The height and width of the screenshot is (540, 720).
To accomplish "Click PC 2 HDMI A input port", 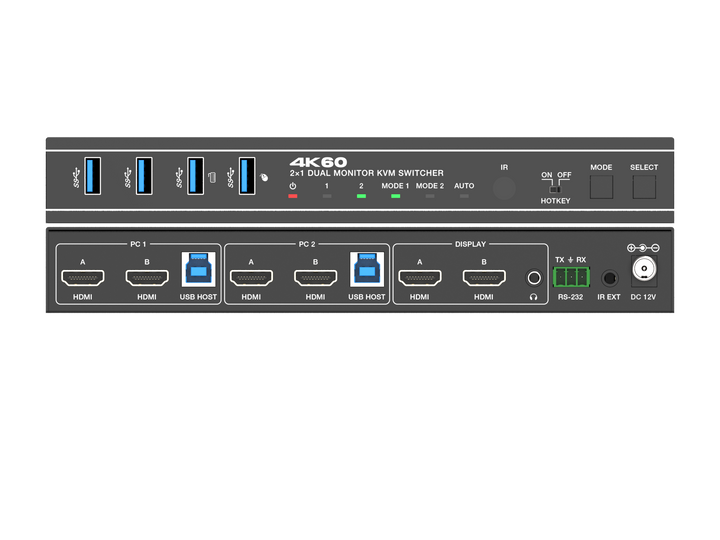I will tap(251, 278).
